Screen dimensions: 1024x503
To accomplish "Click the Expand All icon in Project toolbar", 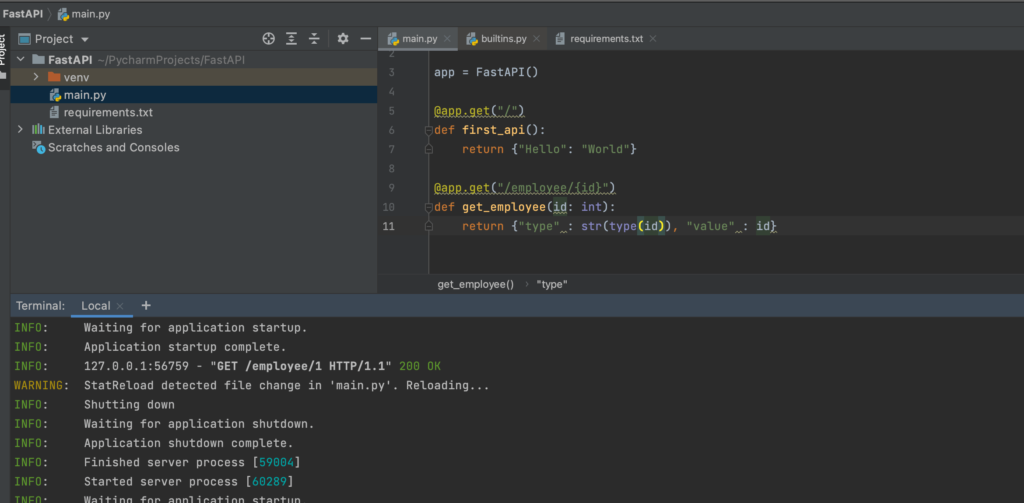I will coord(291,39).
